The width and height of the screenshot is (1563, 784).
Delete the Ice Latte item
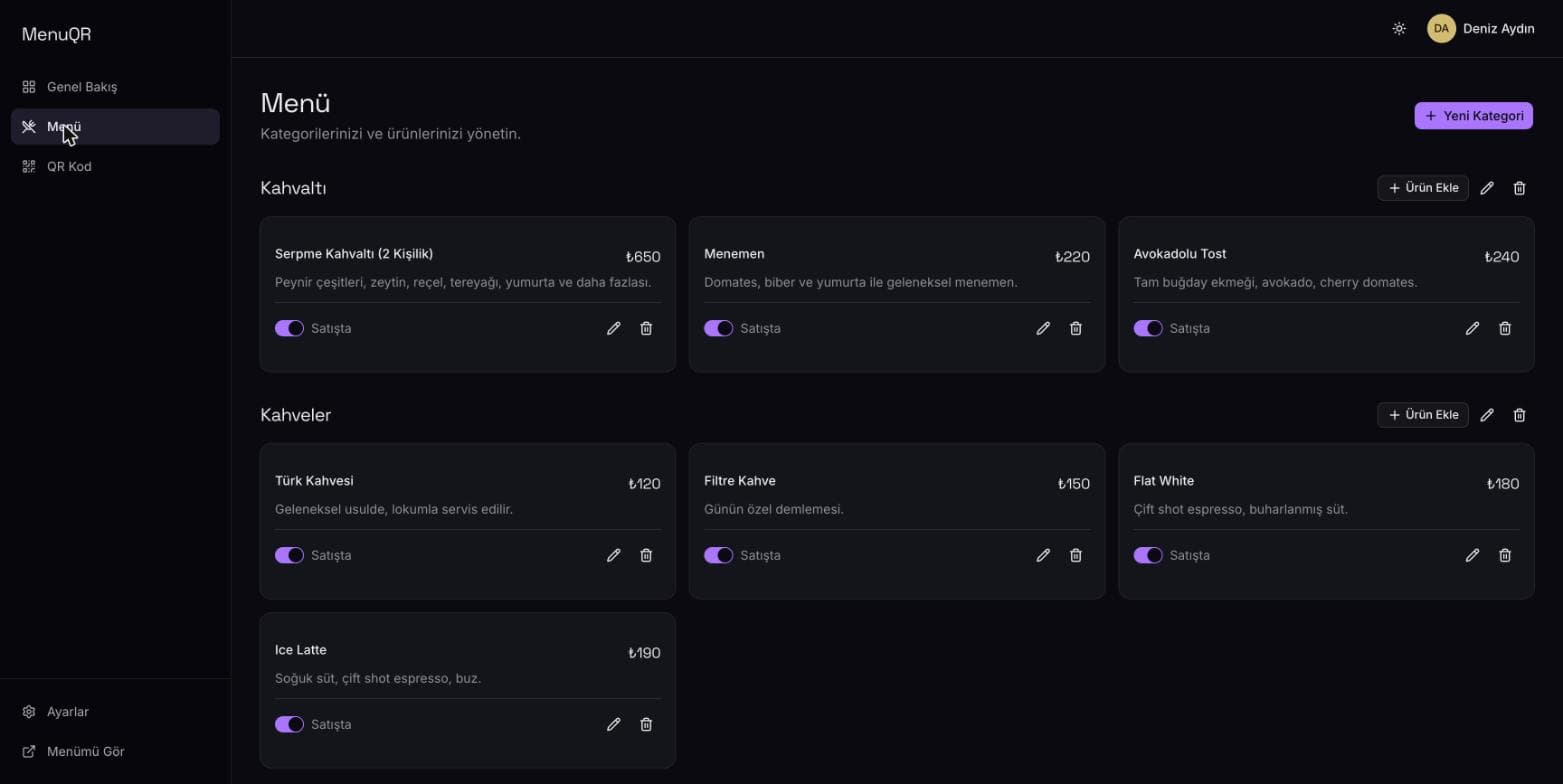(x=646, y=724)
